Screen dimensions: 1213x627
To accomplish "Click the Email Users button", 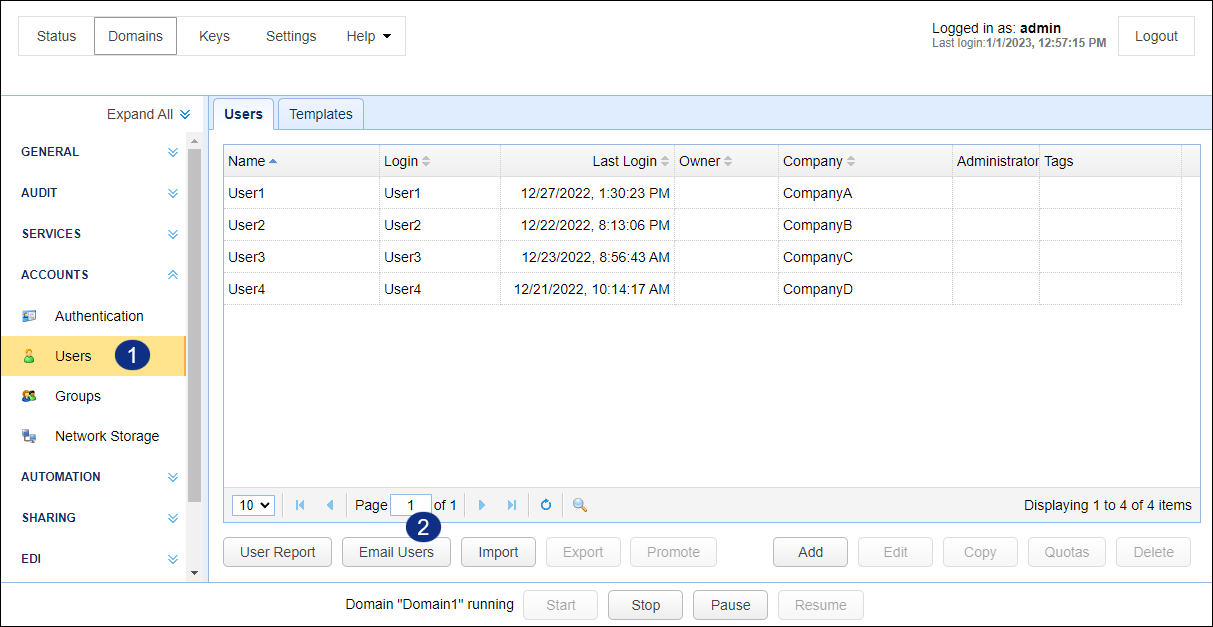I will click(396, 552).
